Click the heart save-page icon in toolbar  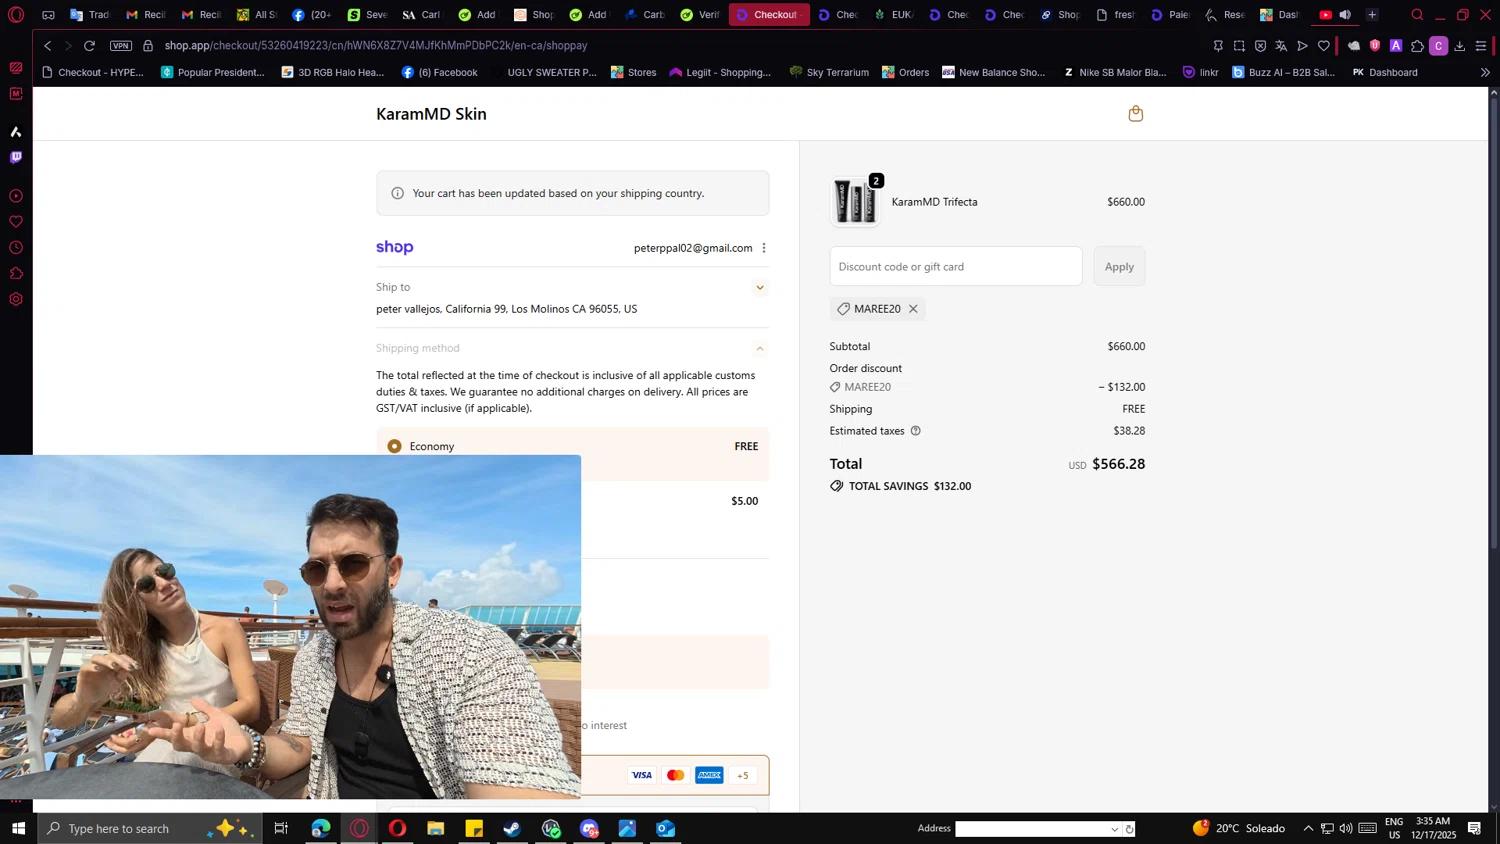1324,46
